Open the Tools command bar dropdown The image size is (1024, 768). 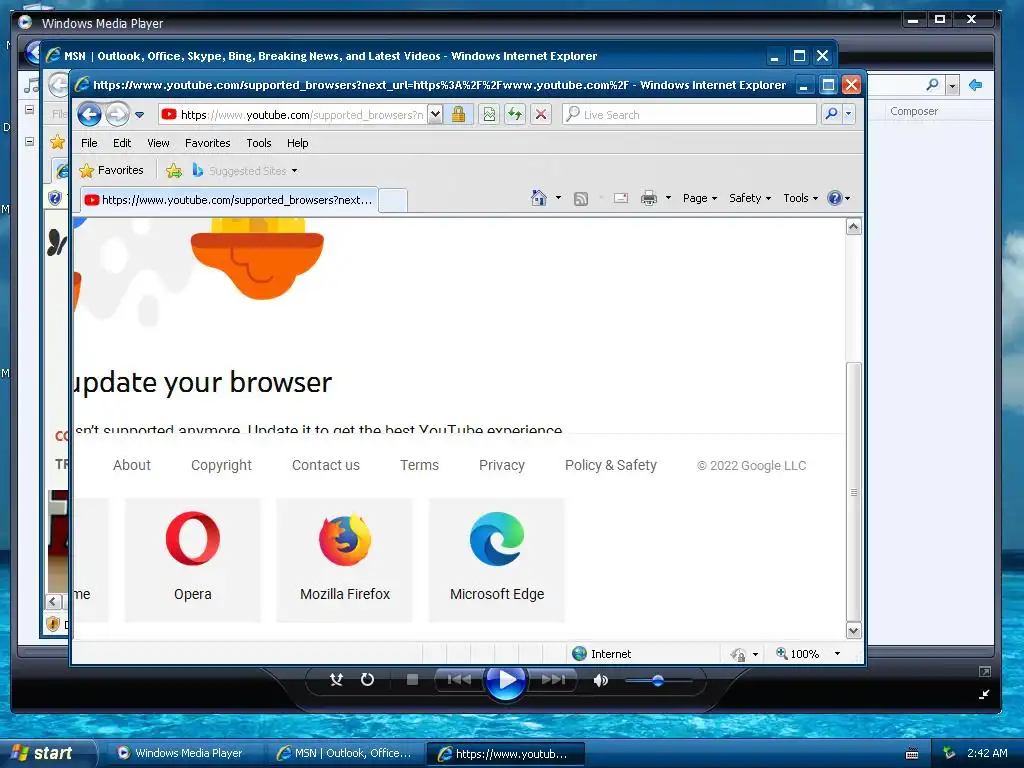801,198
